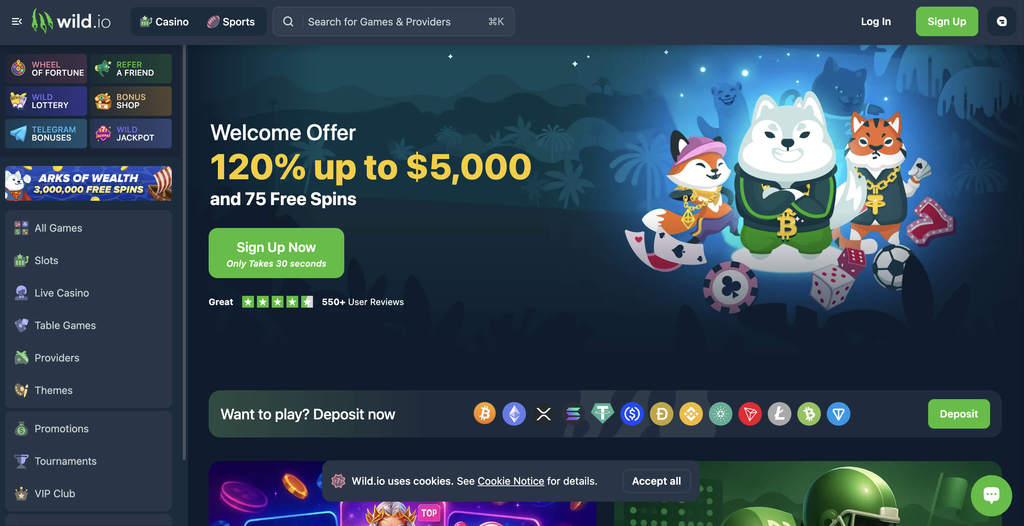Collapse the sidebar with the hamburger icon
The height and width of the screenshot is (526, 1024).
[x=17, y=22]
